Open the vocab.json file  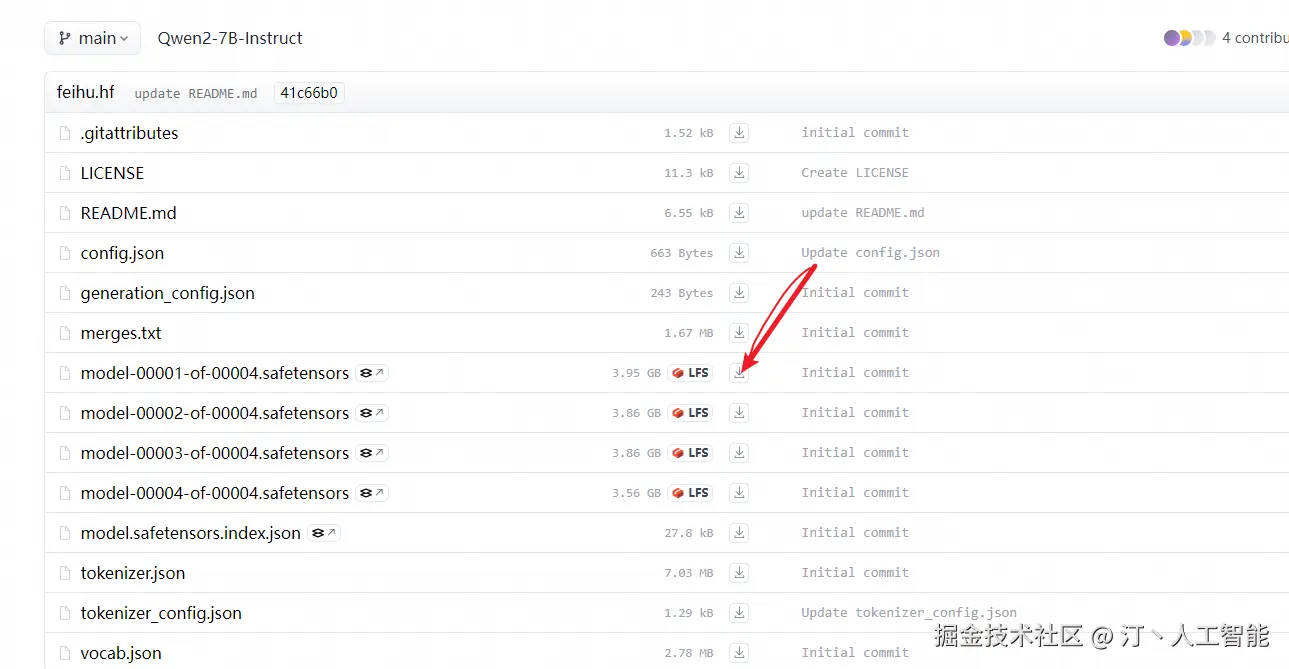tap(121, 653)
